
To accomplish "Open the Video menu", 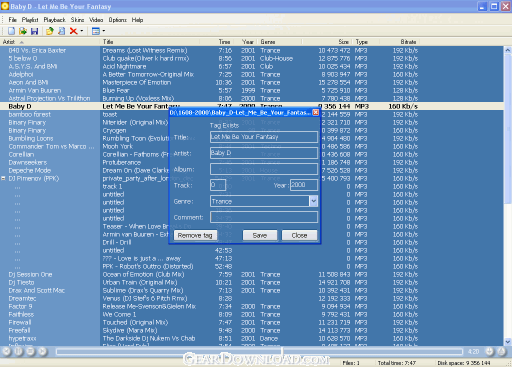I will (96, 20).
